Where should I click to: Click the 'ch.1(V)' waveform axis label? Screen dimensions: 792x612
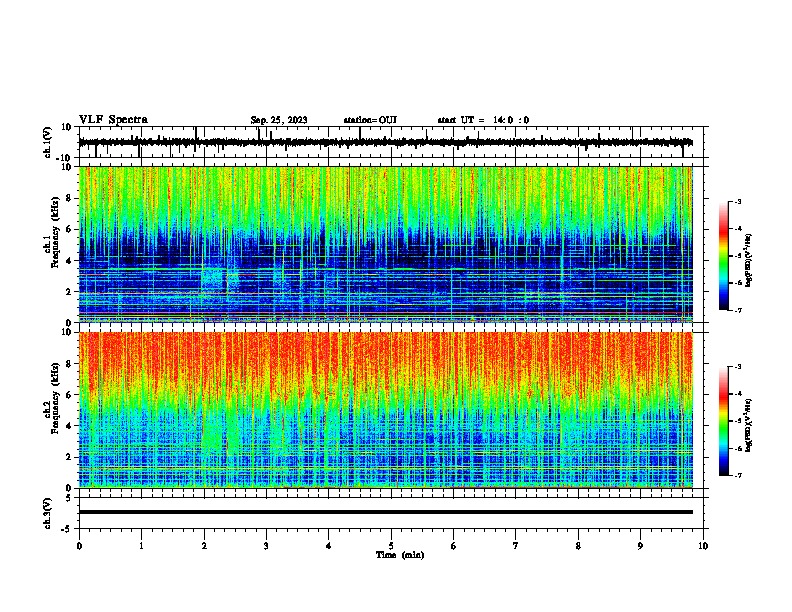48,142
